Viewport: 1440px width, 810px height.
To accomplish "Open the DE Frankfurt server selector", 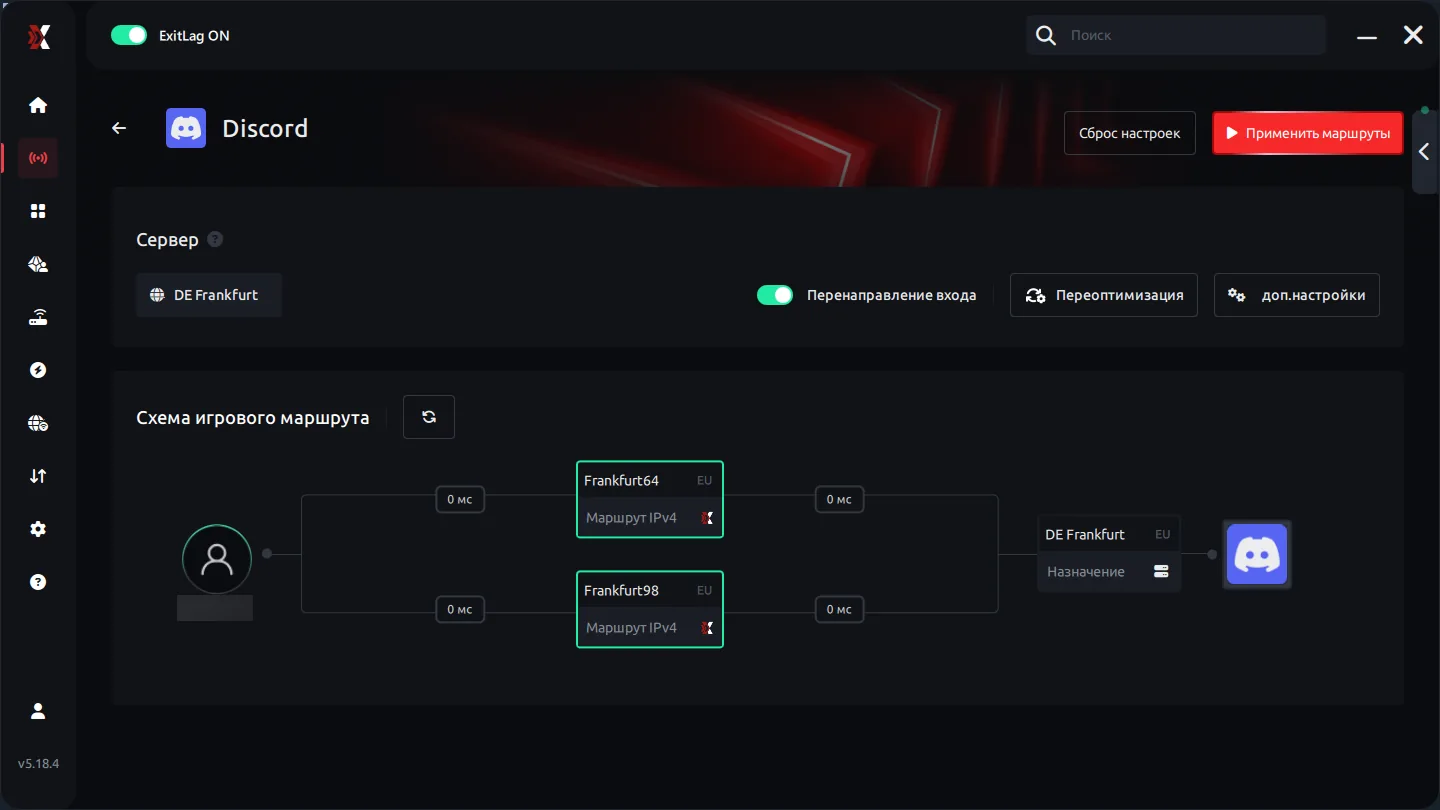I will click(x=209, y=295).
